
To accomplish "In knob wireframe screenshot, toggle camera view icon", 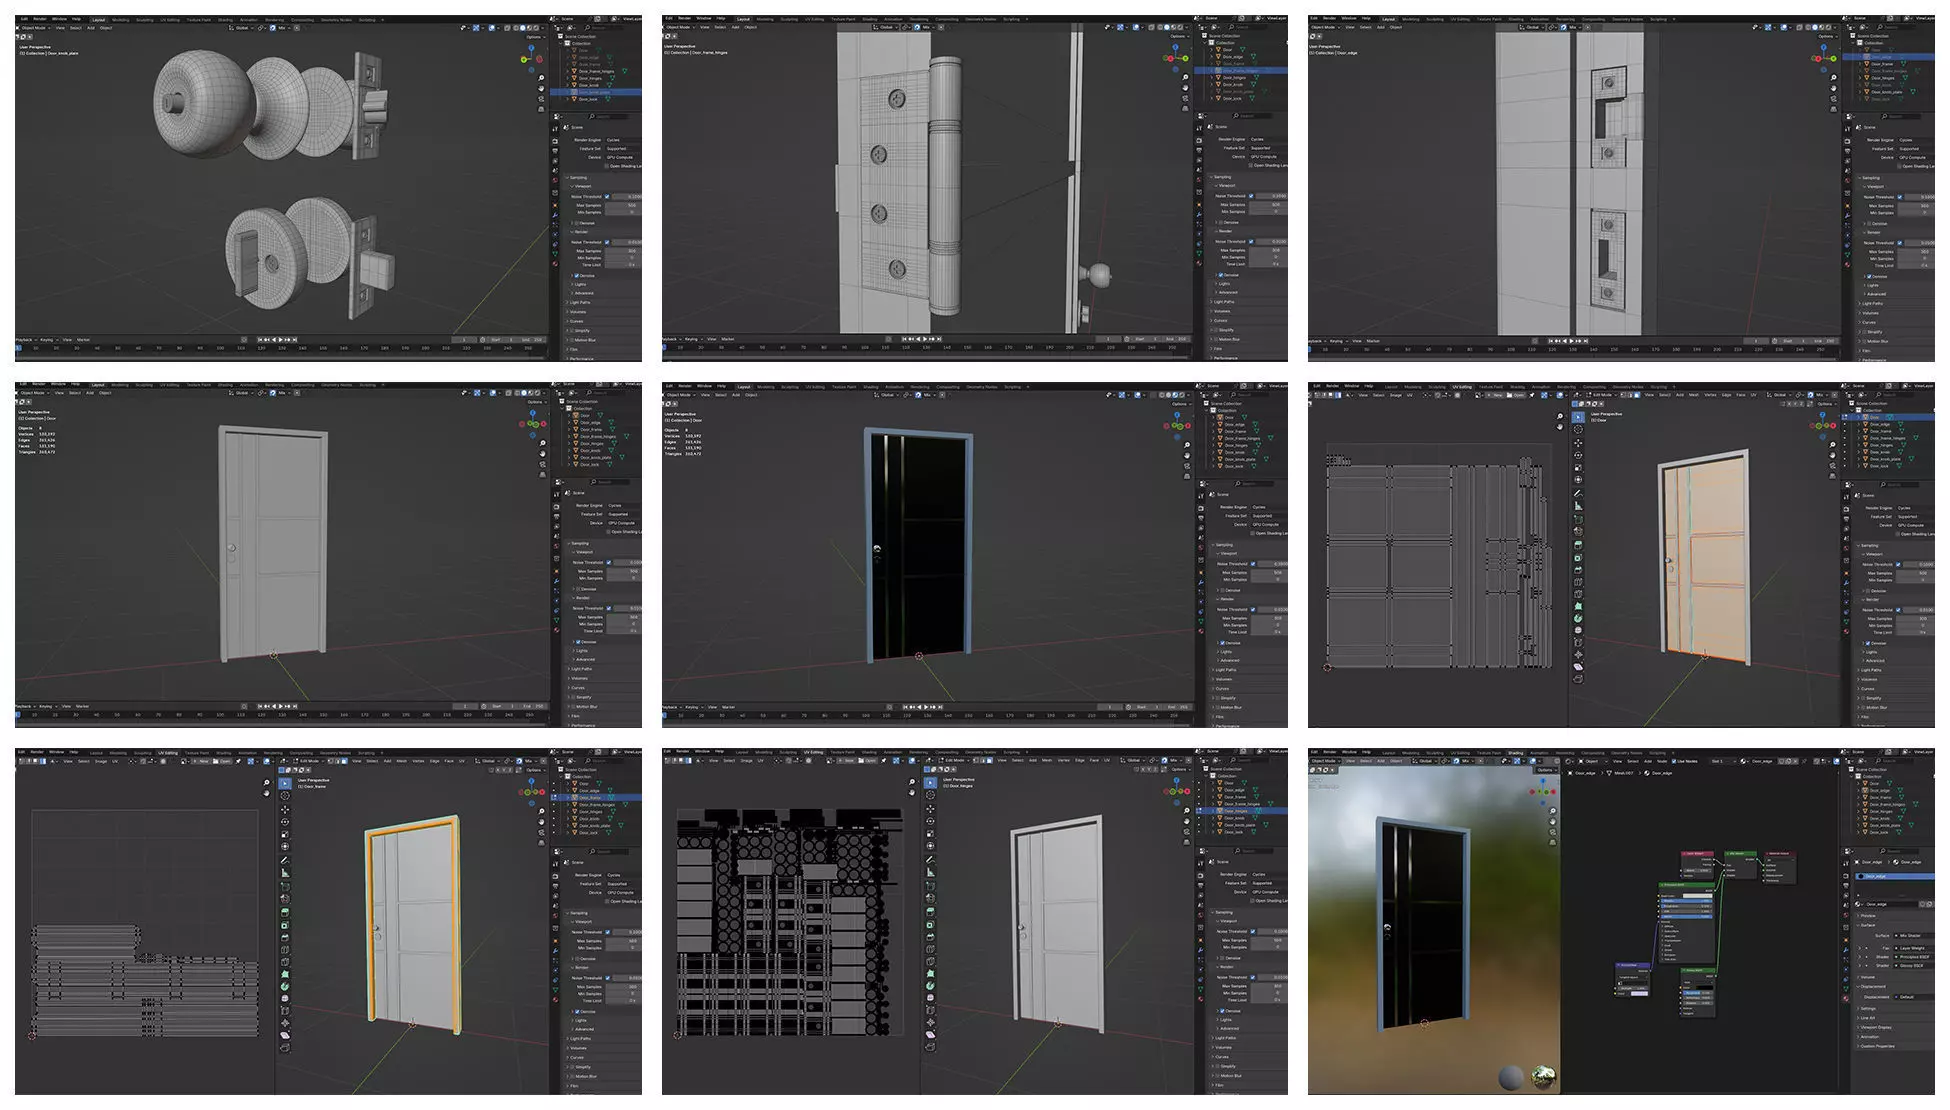I will [x=541, y=99].
